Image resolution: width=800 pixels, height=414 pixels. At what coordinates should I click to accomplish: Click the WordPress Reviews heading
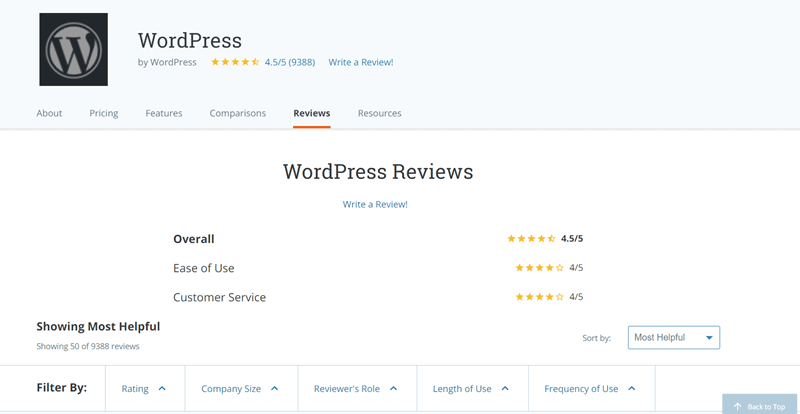pos(378,172)
